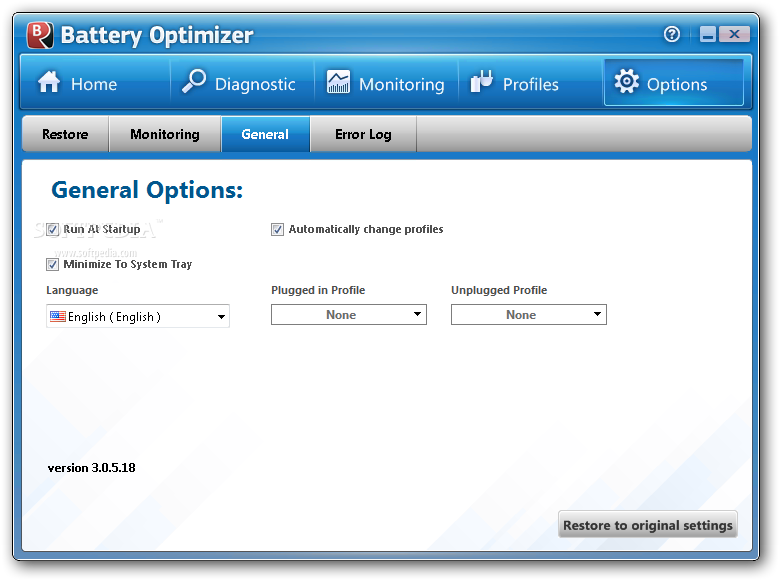Click the Language label
This screenshot has height=581, width=780.
tap(72, 290)
